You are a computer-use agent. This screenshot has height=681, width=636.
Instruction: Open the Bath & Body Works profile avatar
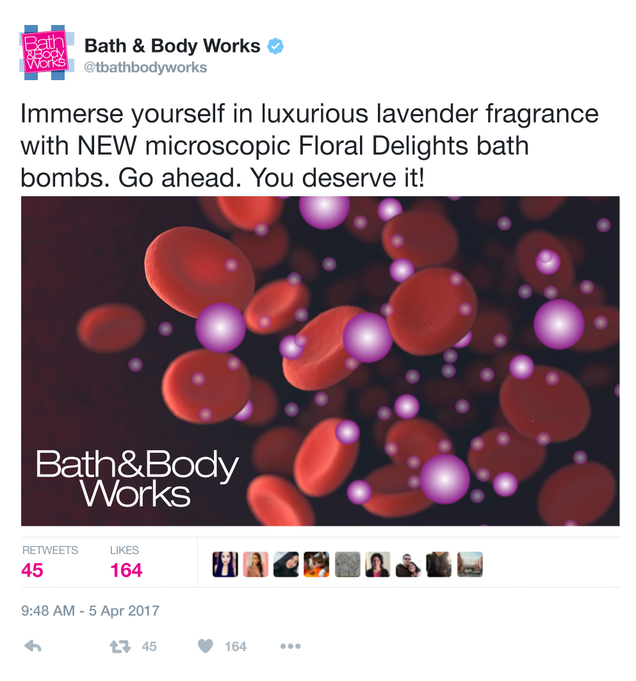tap(46, 53)
